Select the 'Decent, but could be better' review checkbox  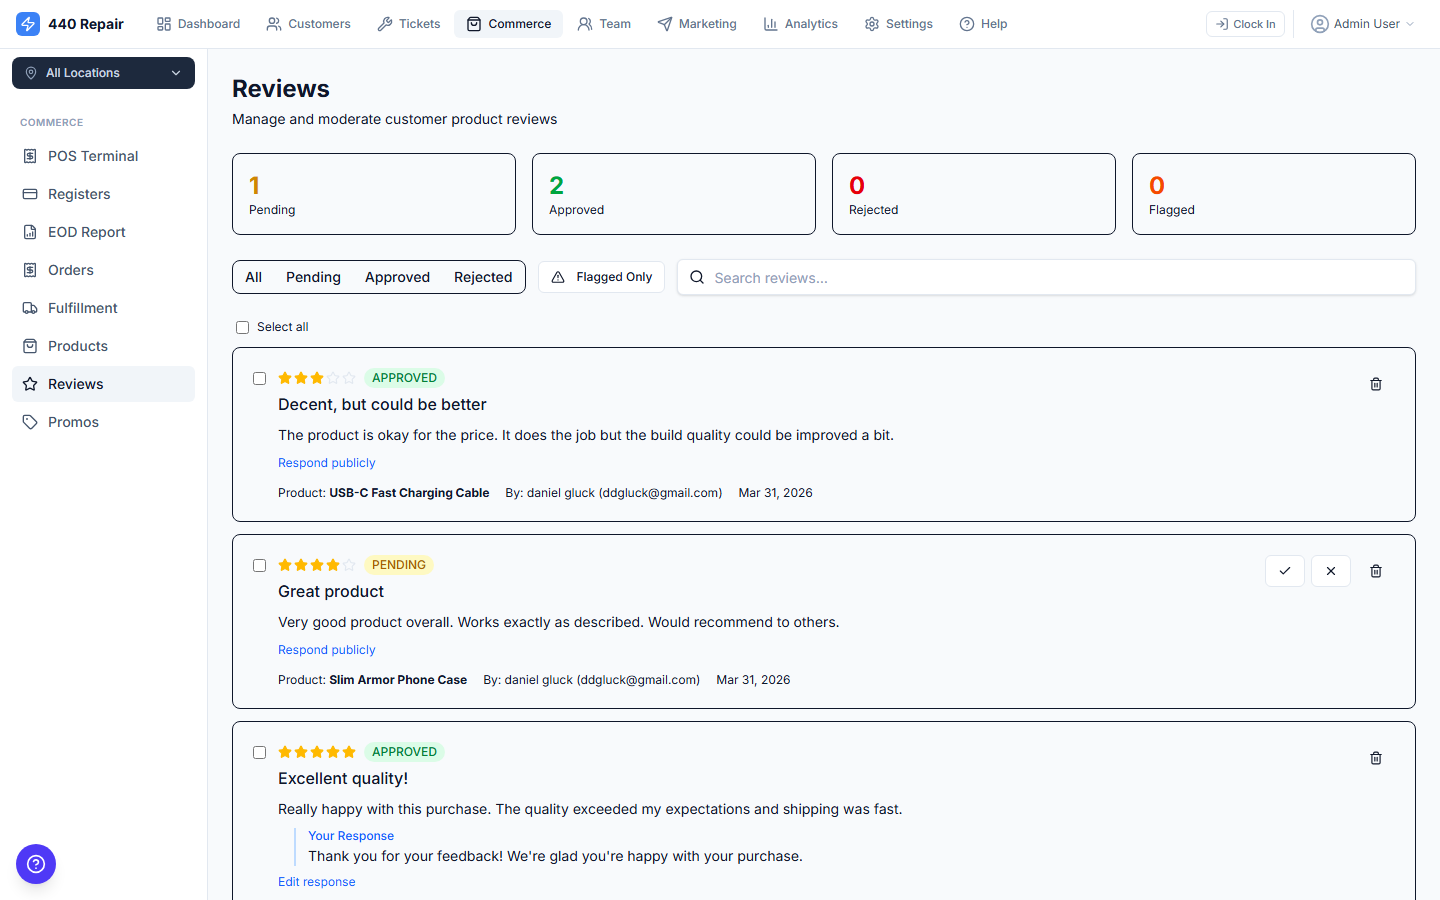pos(260,378)
